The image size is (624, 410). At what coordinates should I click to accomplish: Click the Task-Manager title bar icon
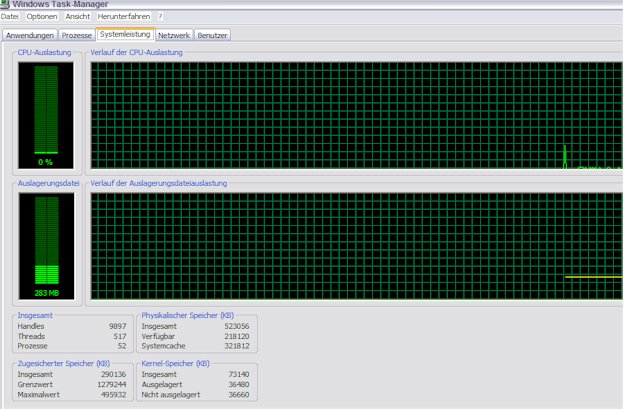pos(4,4)
